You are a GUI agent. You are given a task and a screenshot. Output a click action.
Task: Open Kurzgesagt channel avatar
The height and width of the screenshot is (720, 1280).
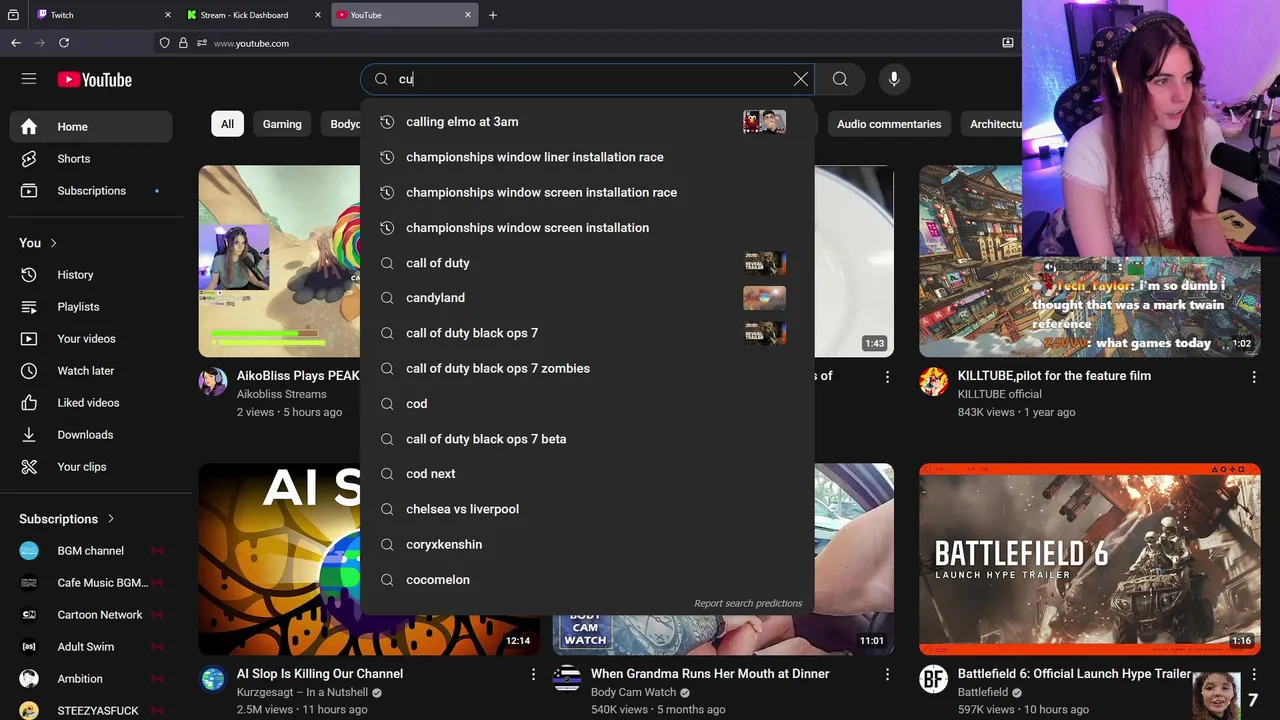[x=213, y=679]
